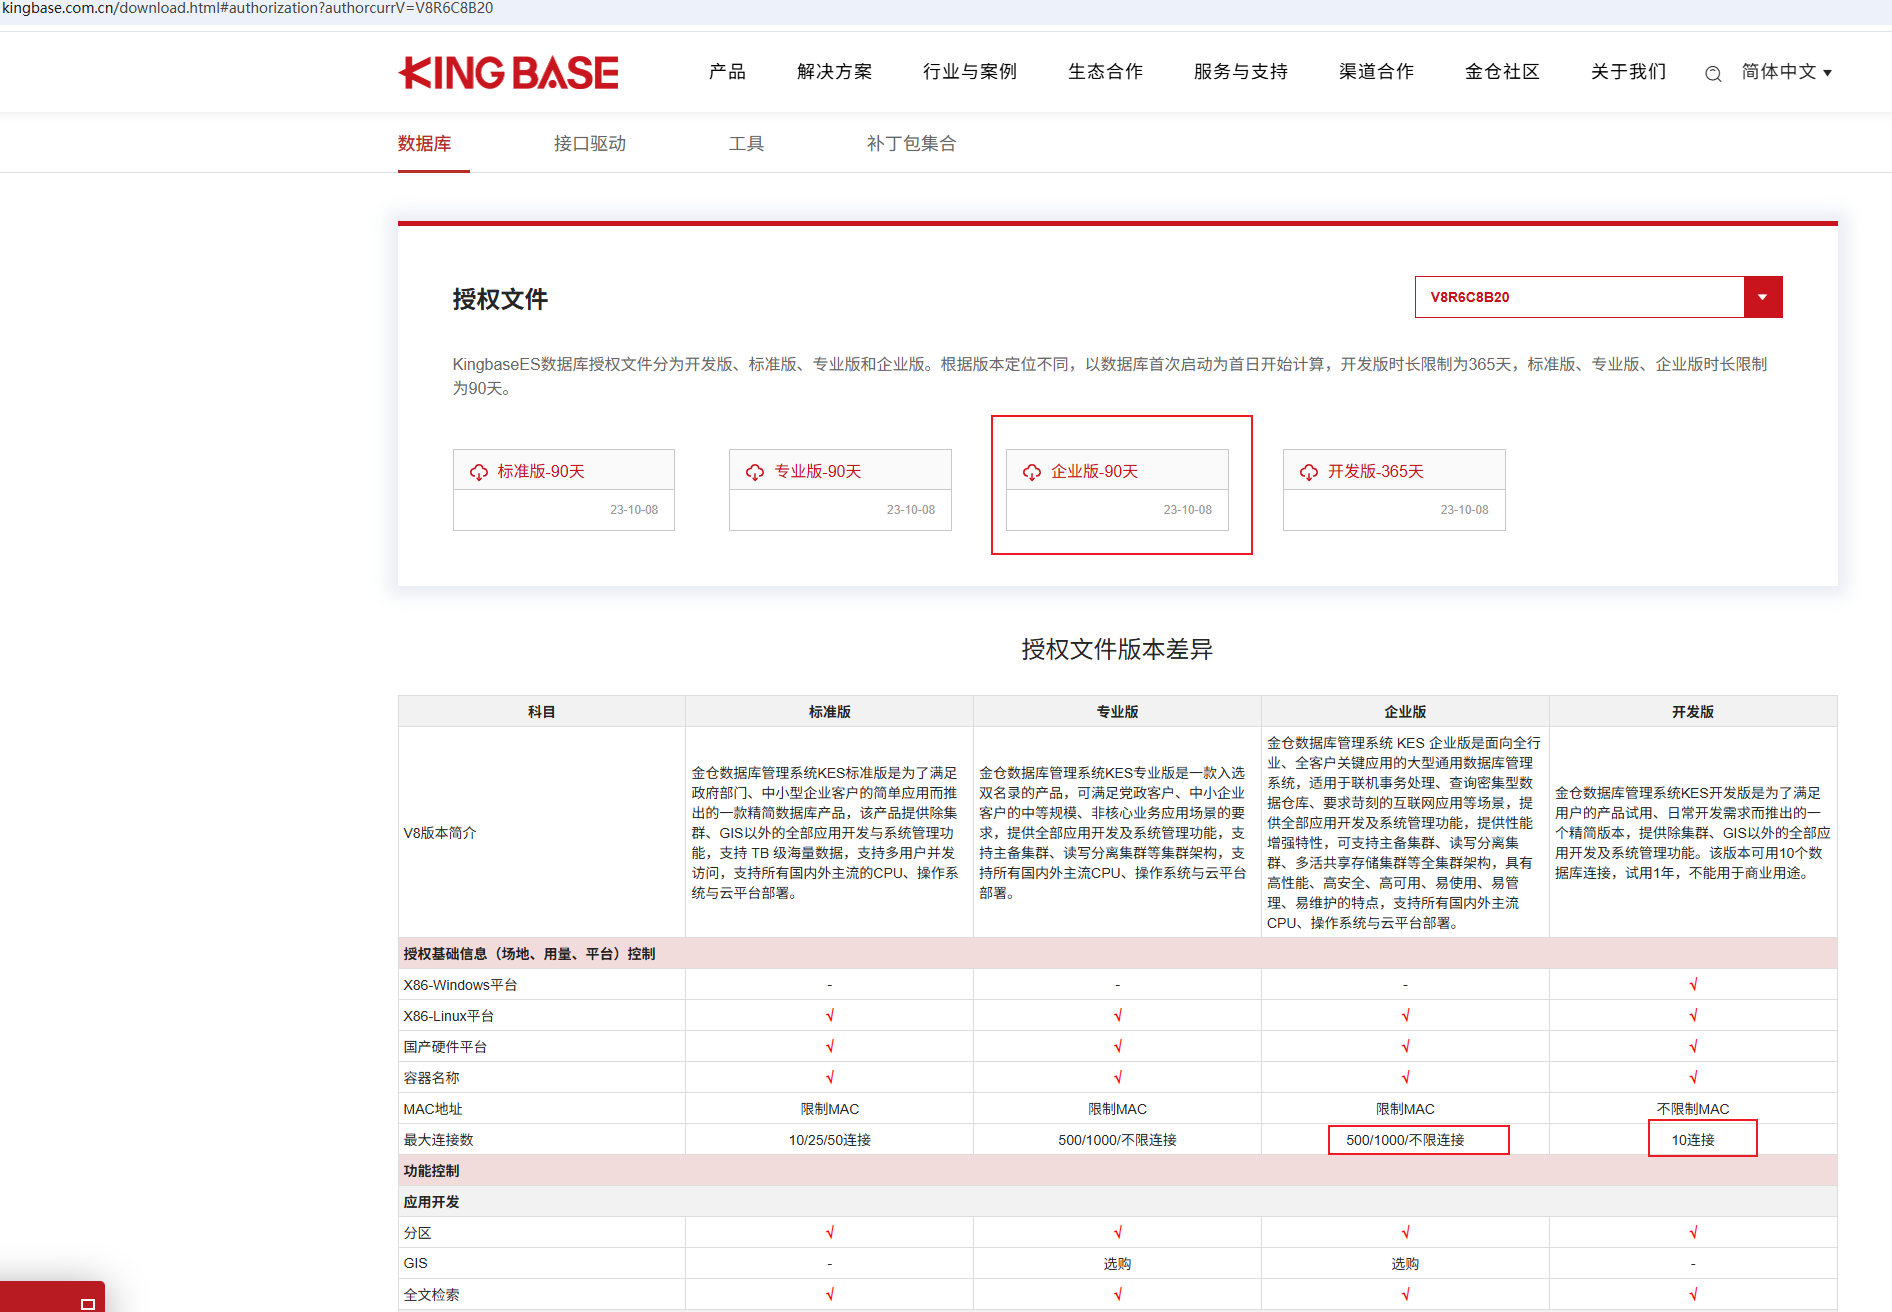Image resolution: width=1892 pixels, height=1312 pixels.
Task: Open the V8R6C8B20 version dropdown
Action: (x=1763, y=296)
